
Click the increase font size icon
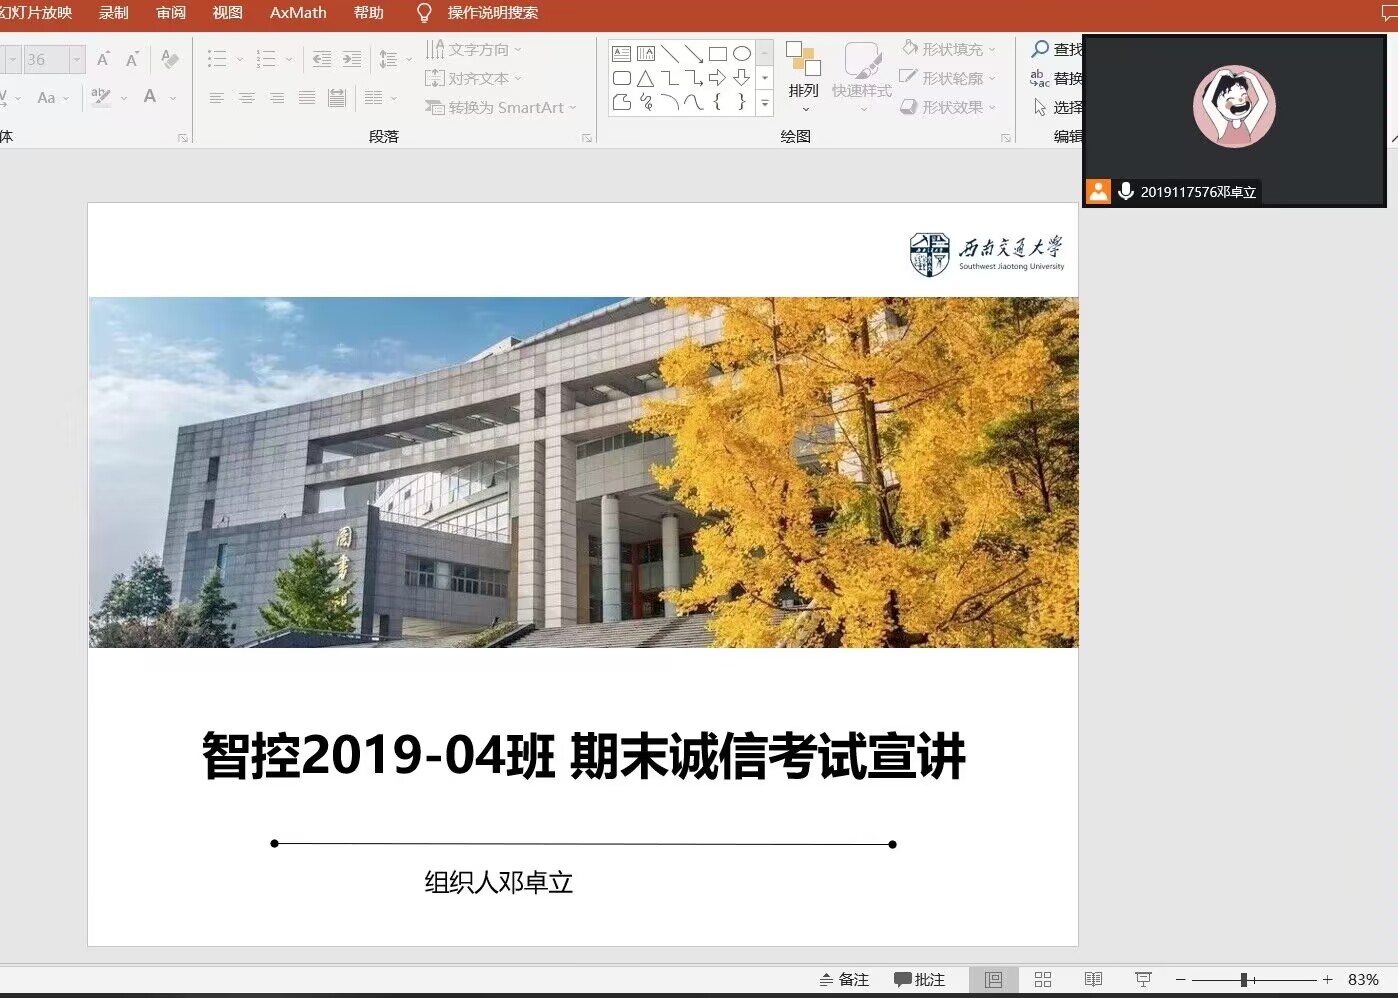[x=103, y=60]
